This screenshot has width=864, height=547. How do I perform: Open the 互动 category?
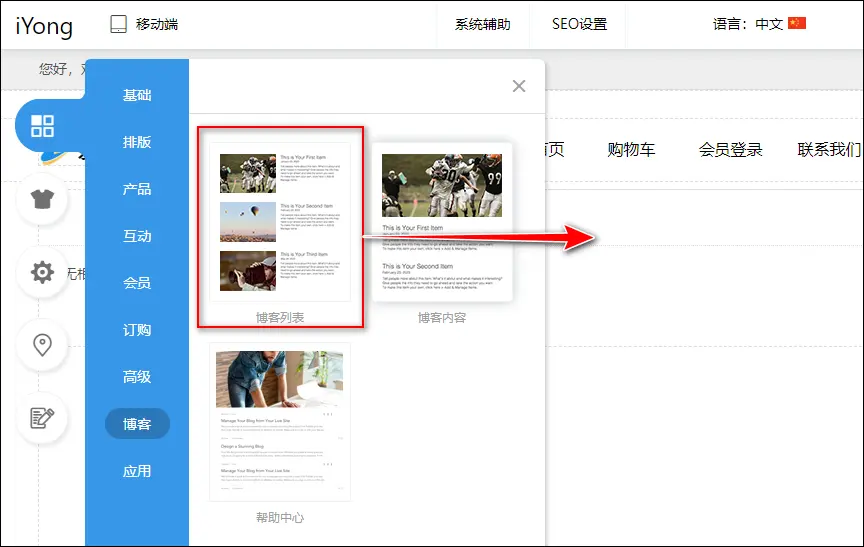137,236
